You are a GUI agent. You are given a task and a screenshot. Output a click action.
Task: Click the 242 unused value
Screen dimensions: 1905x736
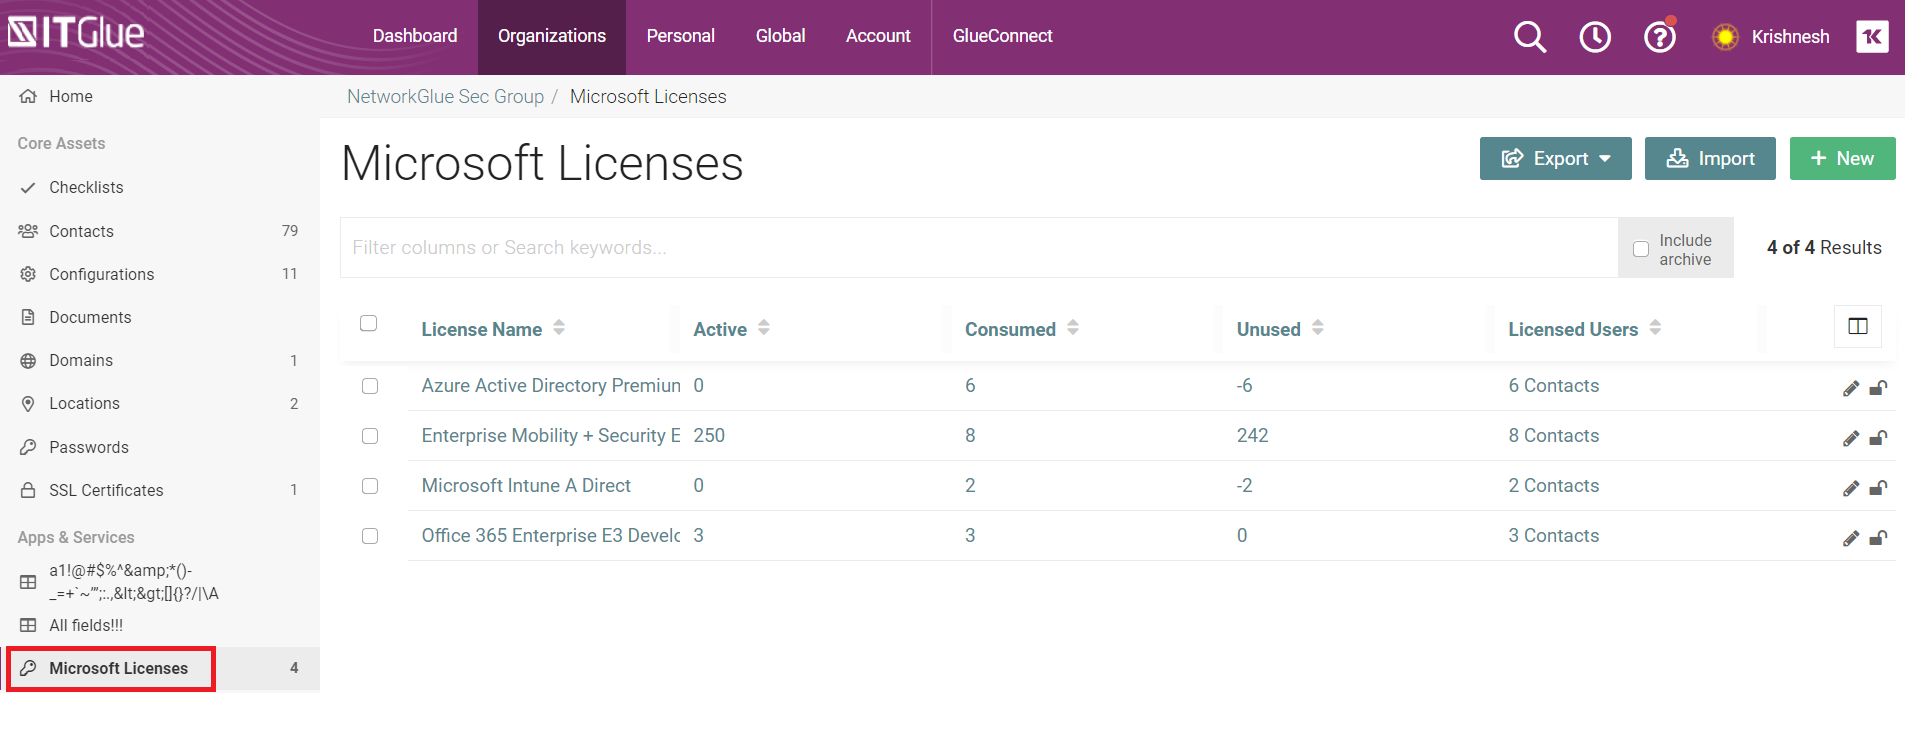[1253, 436]
